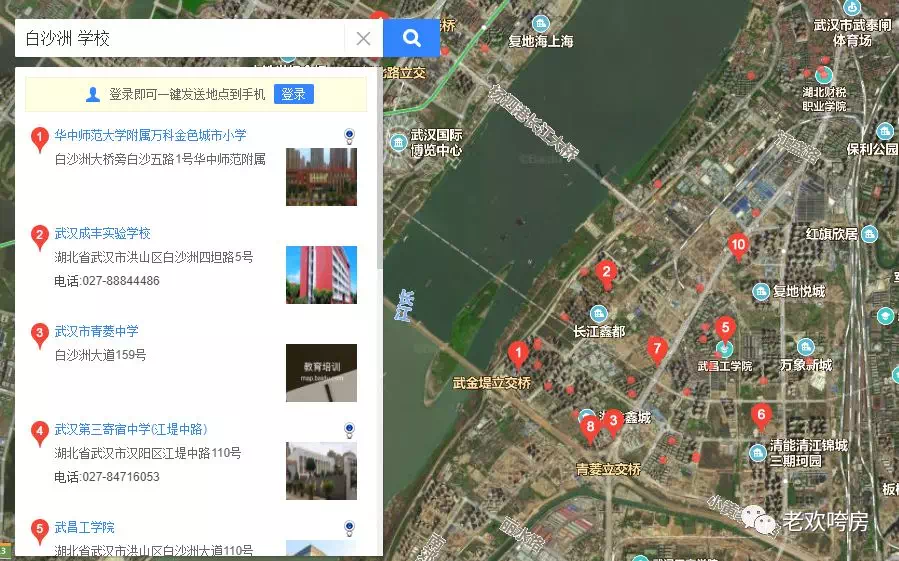The image size is (899, 561).
Task: Click list marker 1 beside 华中师范大学附属
Action: click(x=40, y=139)
